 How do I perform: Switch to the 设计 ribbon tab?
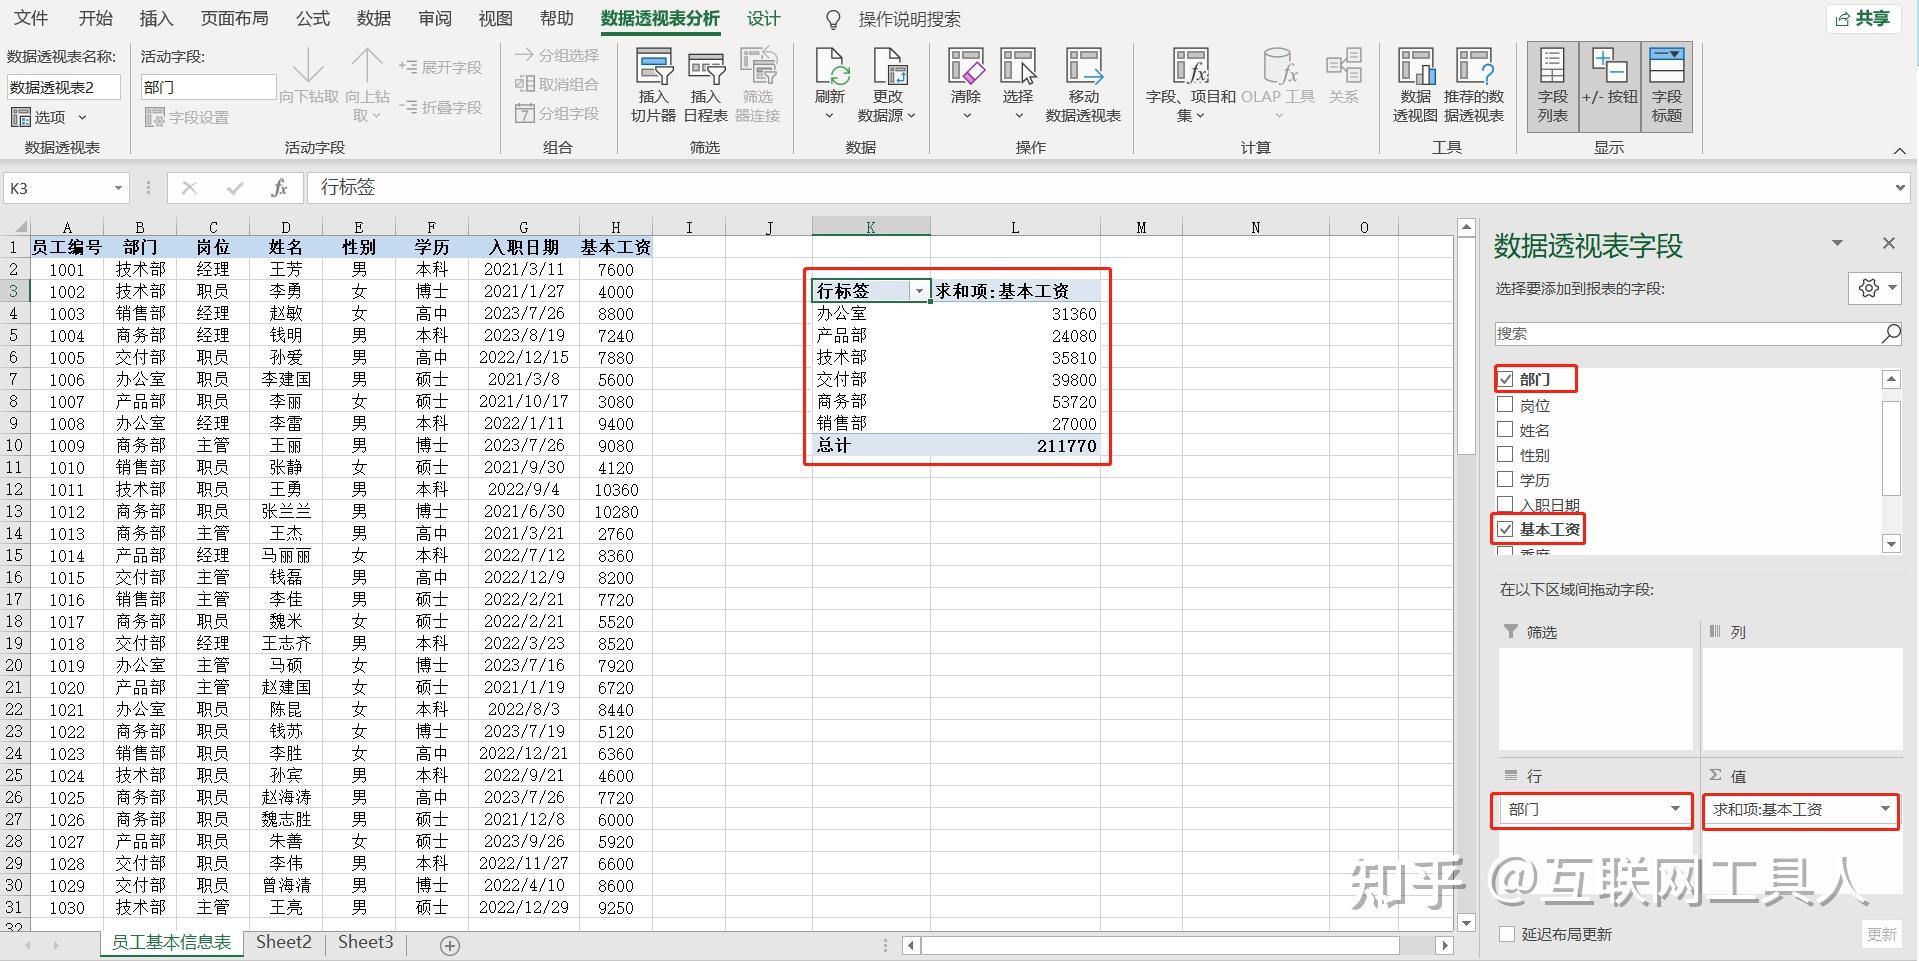tap(763, 18)
